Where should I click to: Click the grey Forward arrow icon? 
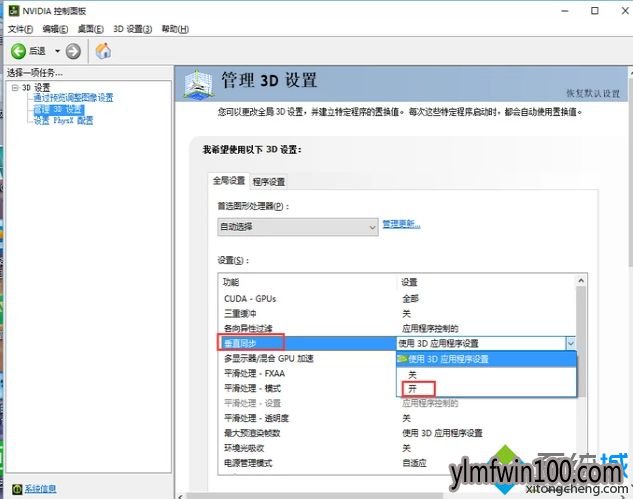pos(73,51)
